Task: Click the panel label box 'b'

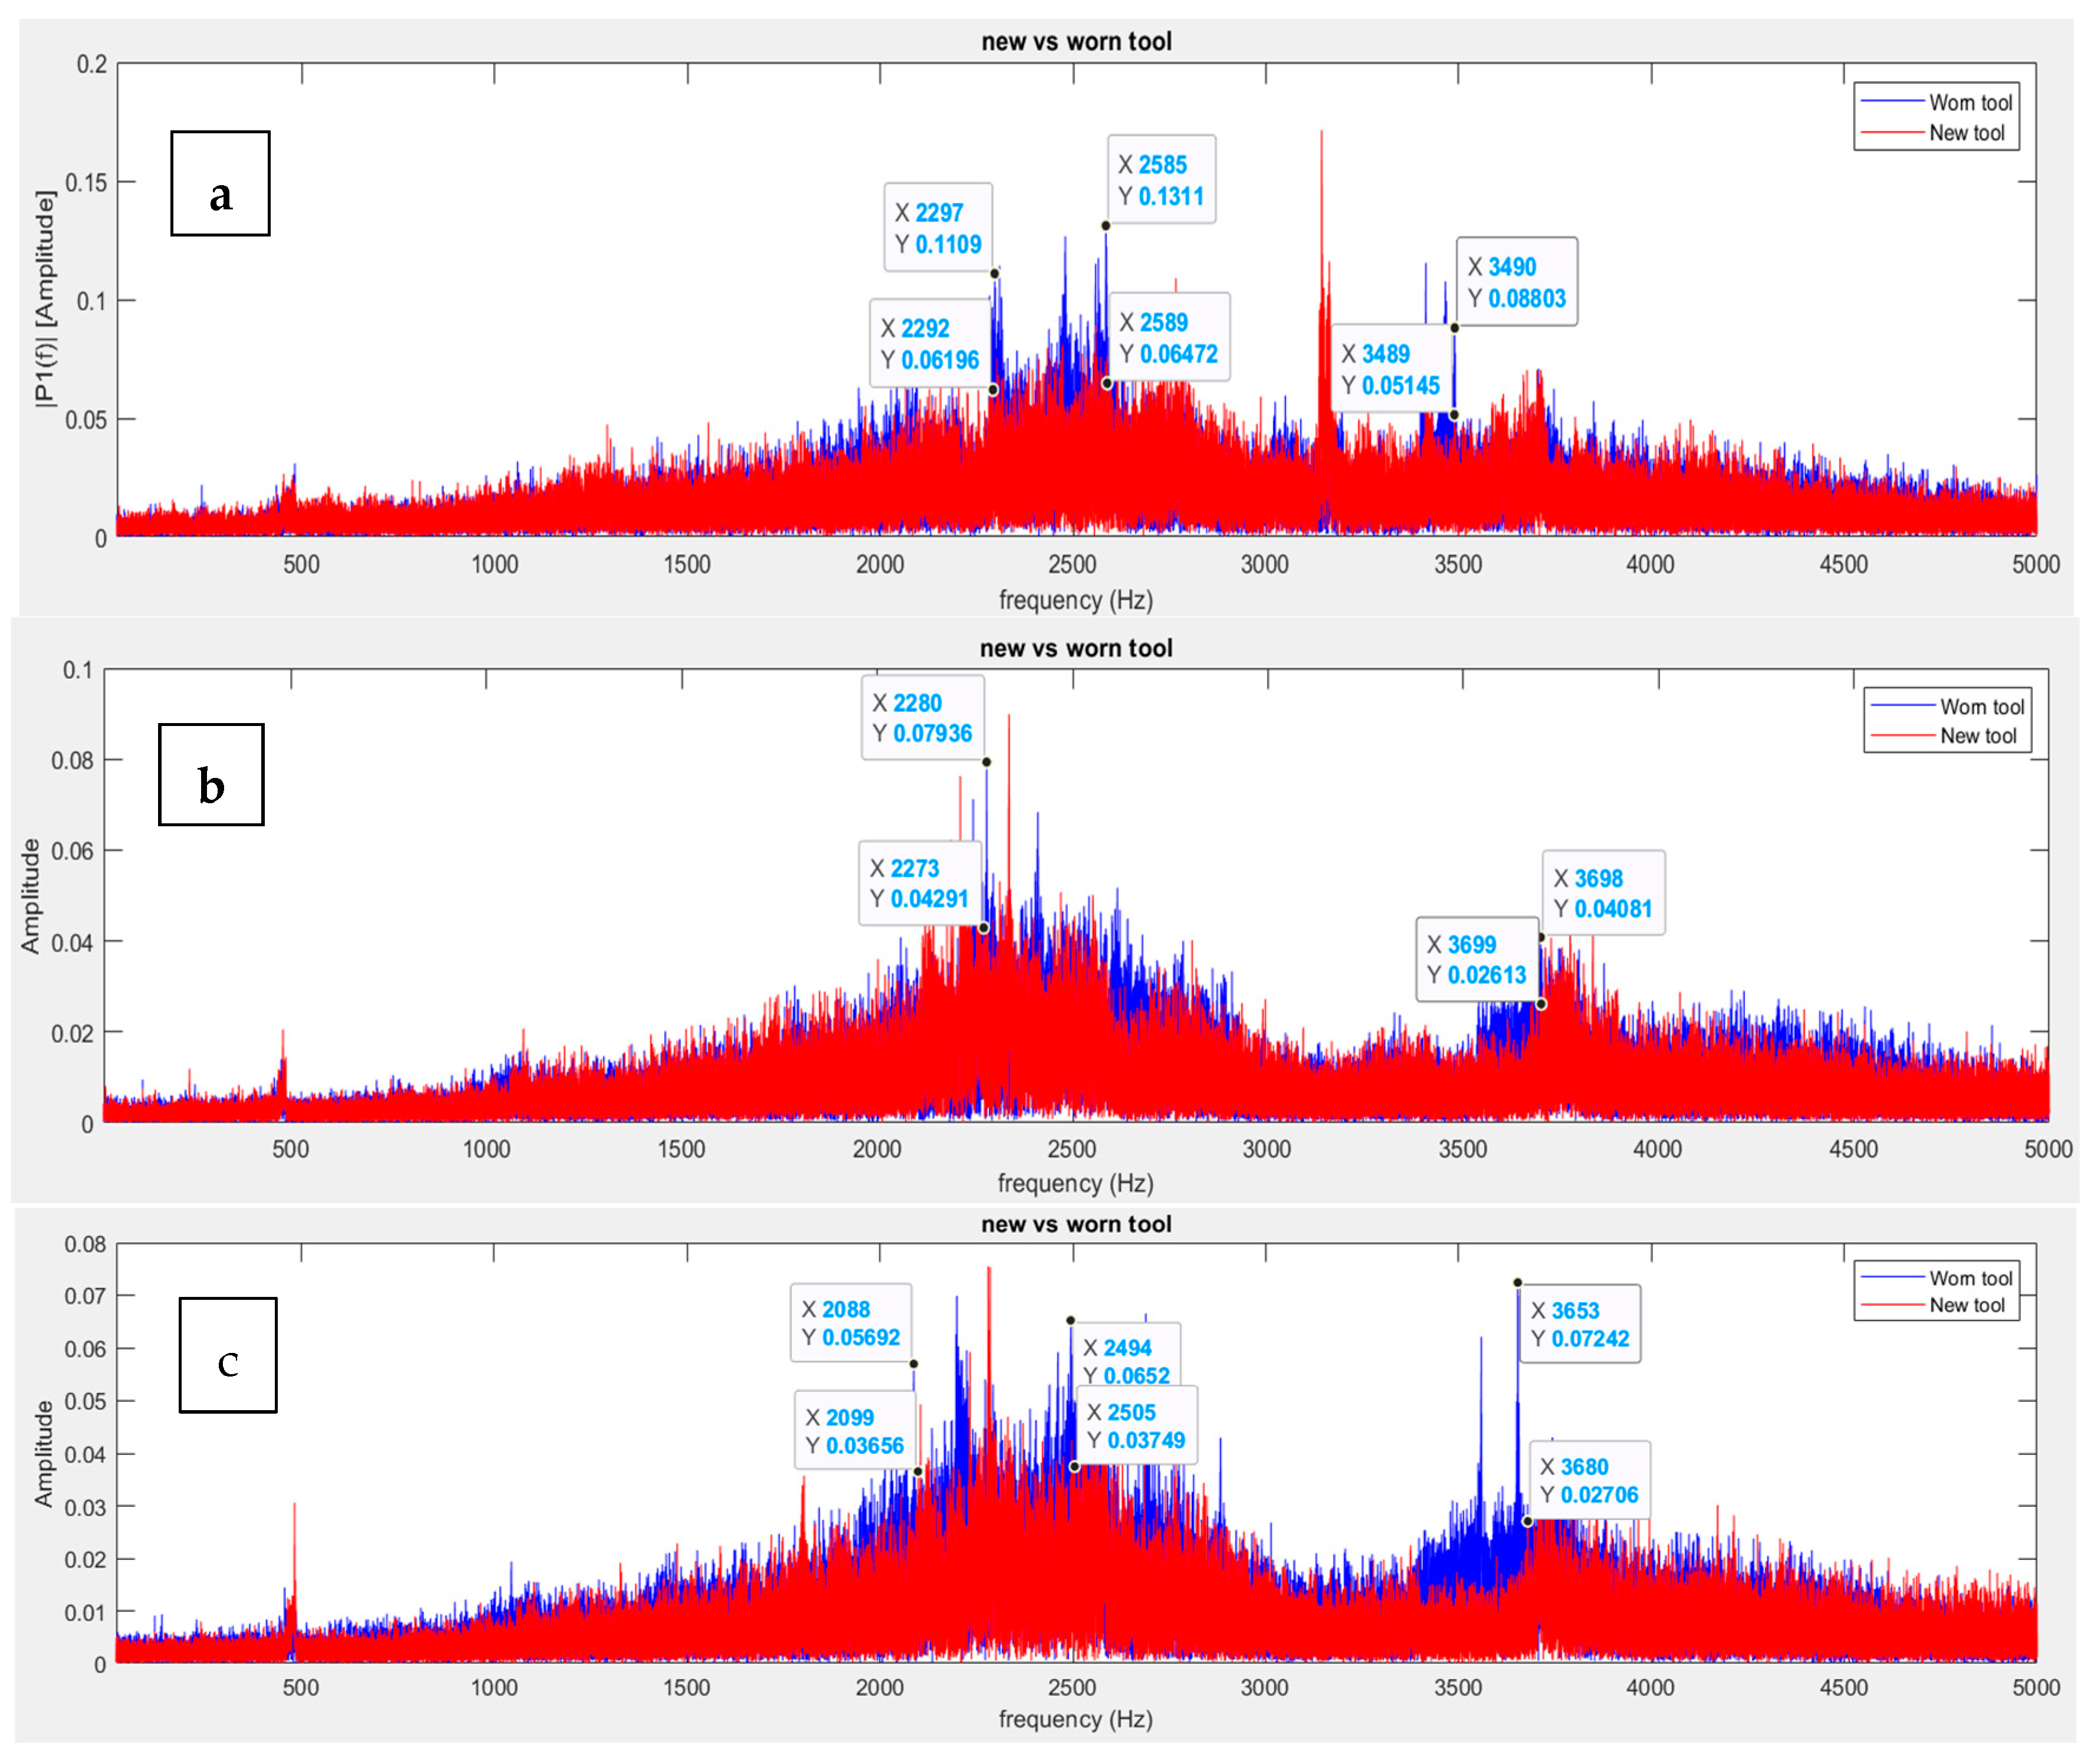Action: point(211,775)
